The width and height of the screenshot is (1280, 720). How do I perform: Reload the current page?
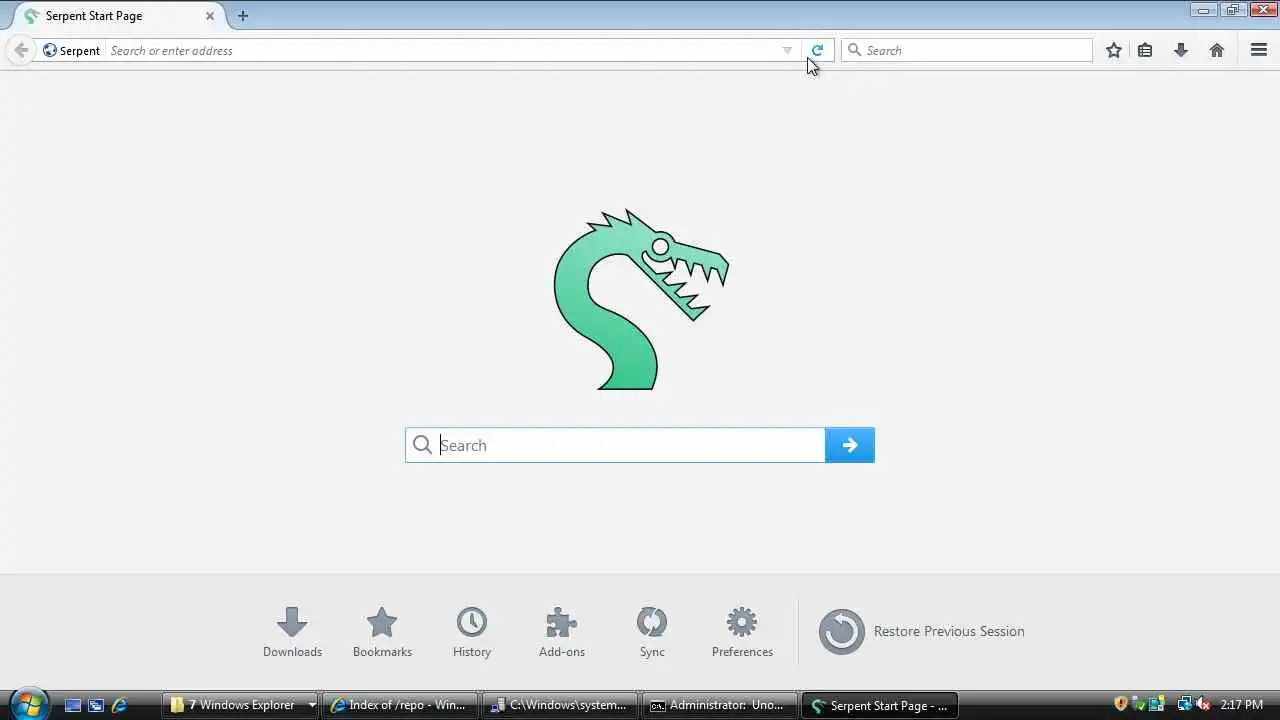(817, 50)
